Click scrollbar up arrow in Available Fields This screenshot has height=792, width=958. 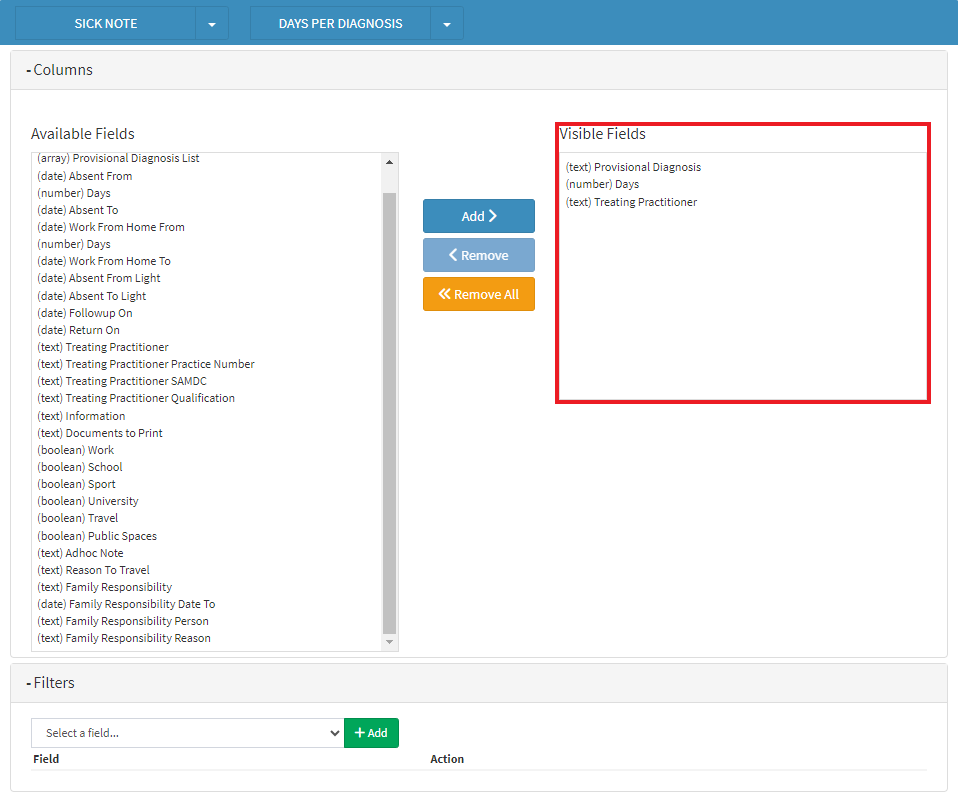coord(390,160)
